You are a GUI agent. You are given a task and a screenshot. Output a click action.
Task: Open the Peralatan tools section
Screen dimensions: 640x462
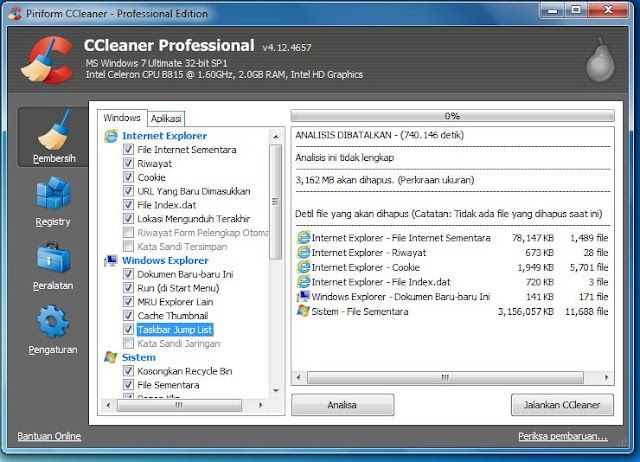[x=53, y=266]
